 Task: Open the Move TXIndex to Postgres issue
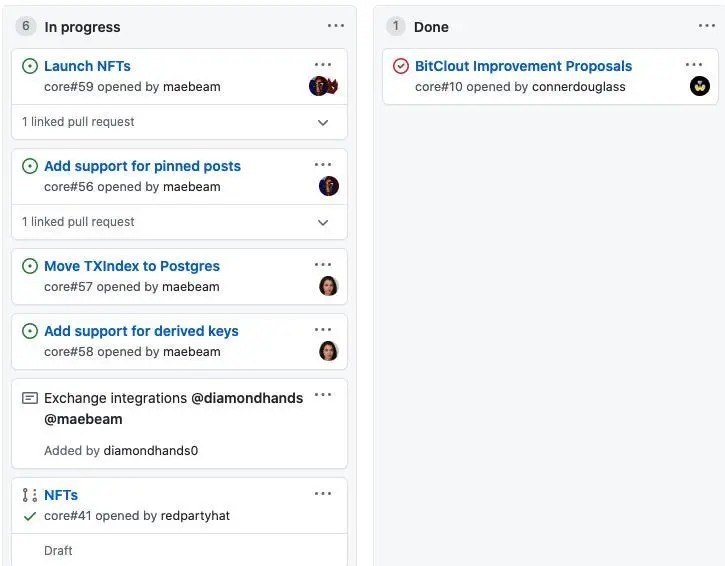coord(132,266)
